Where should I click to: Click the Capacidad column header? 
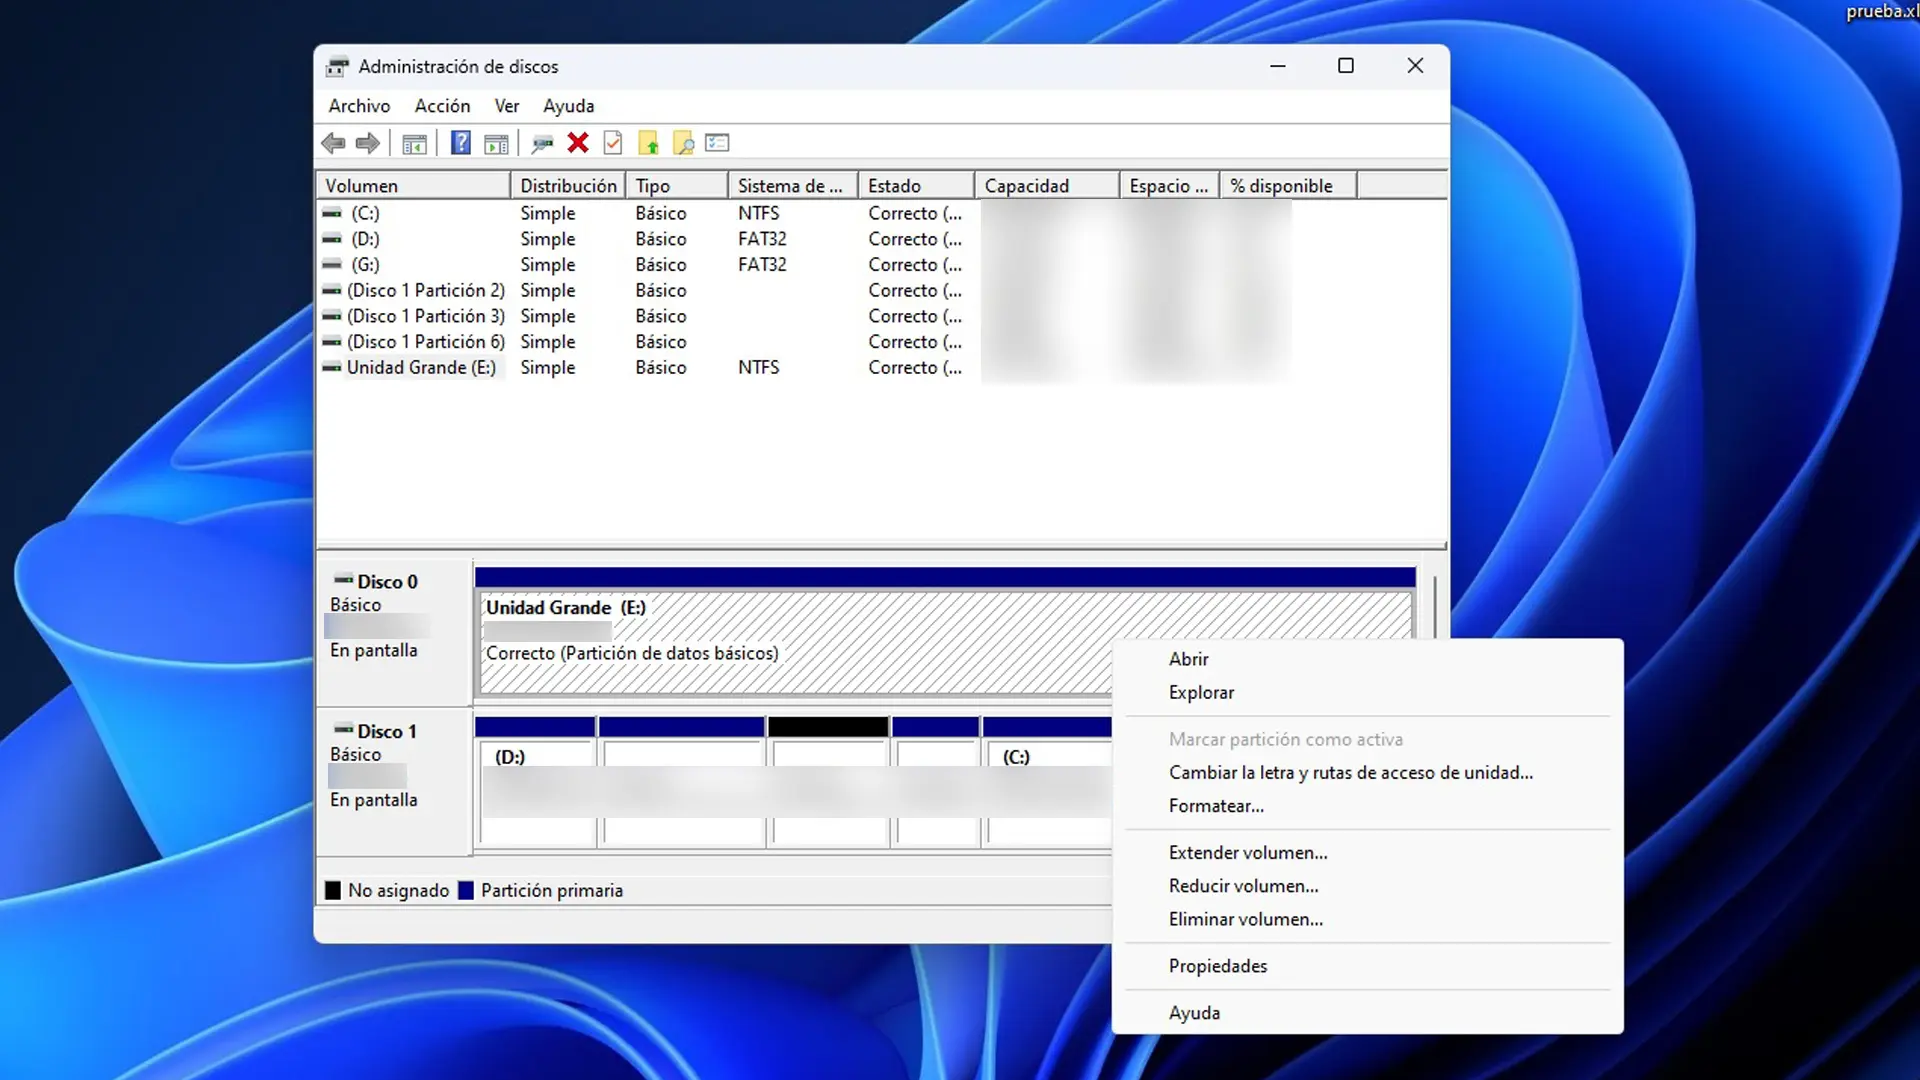[1045, 186]
